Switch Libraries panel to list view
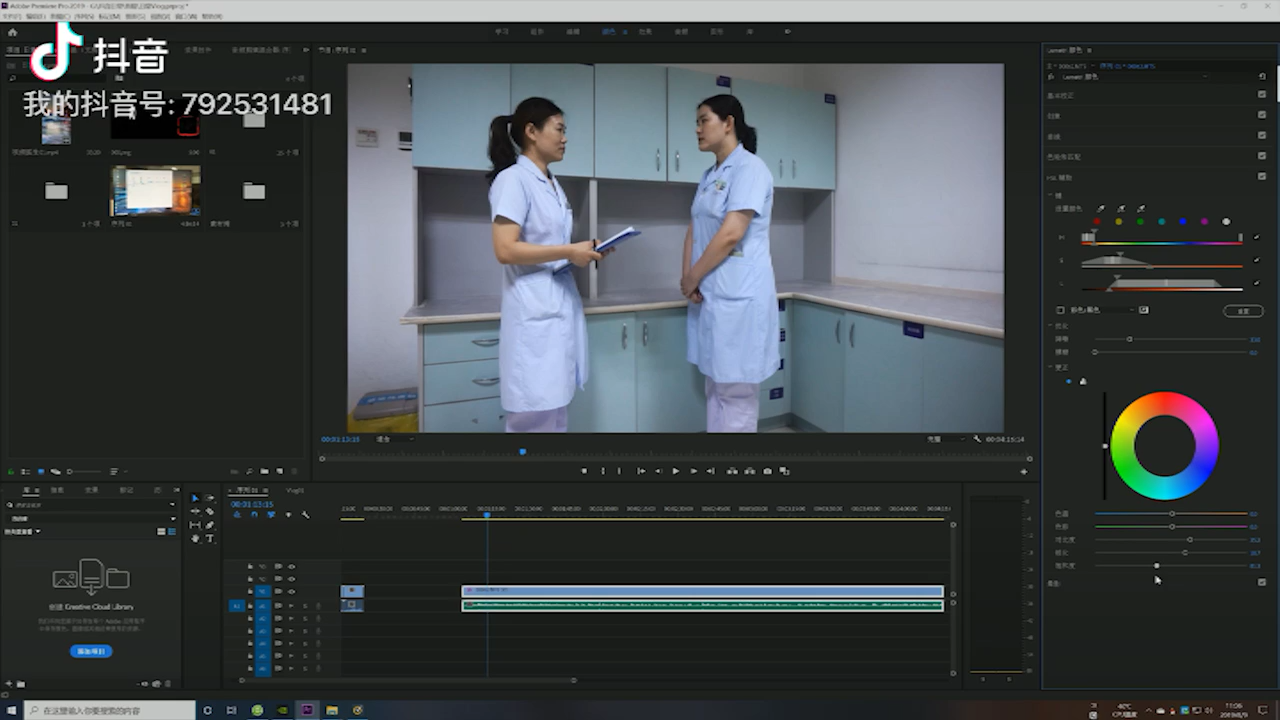 click(x=171, y=531)
